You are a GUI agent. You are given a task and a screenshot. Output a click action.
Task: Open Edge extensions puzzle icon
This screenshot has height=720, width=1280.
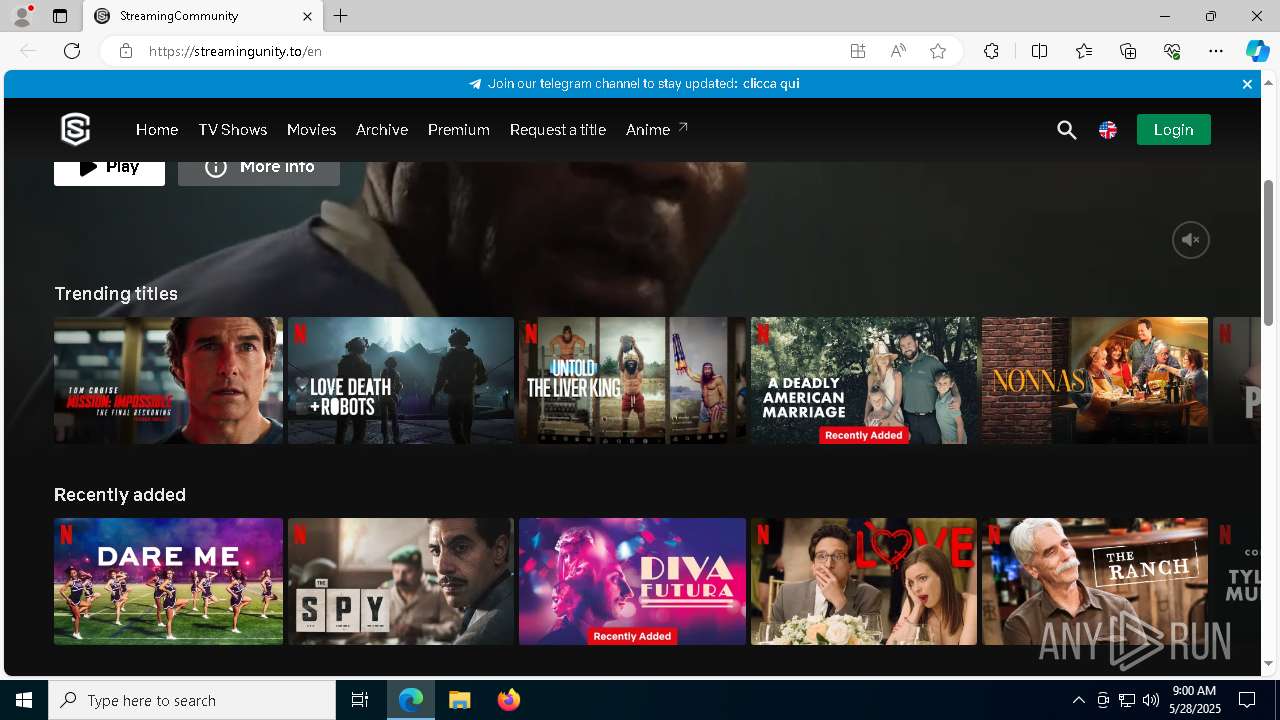coord(991,51)
